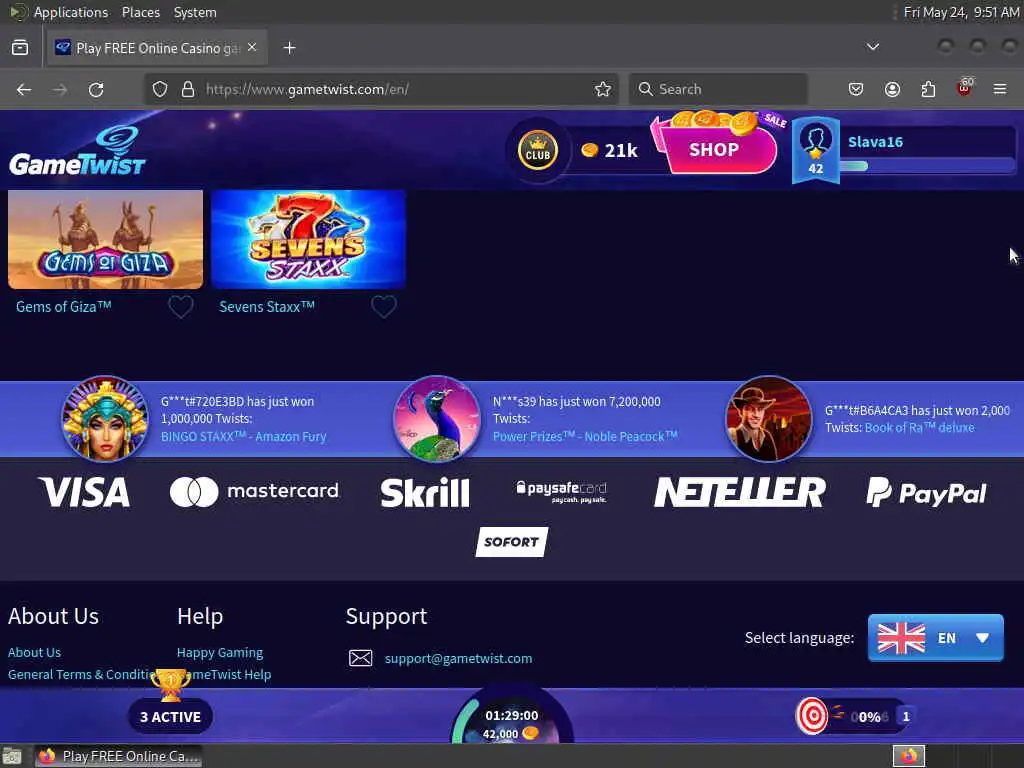
Task: Open the Sevens Staxx game thumbnail
Action: (x=308, y=239)
